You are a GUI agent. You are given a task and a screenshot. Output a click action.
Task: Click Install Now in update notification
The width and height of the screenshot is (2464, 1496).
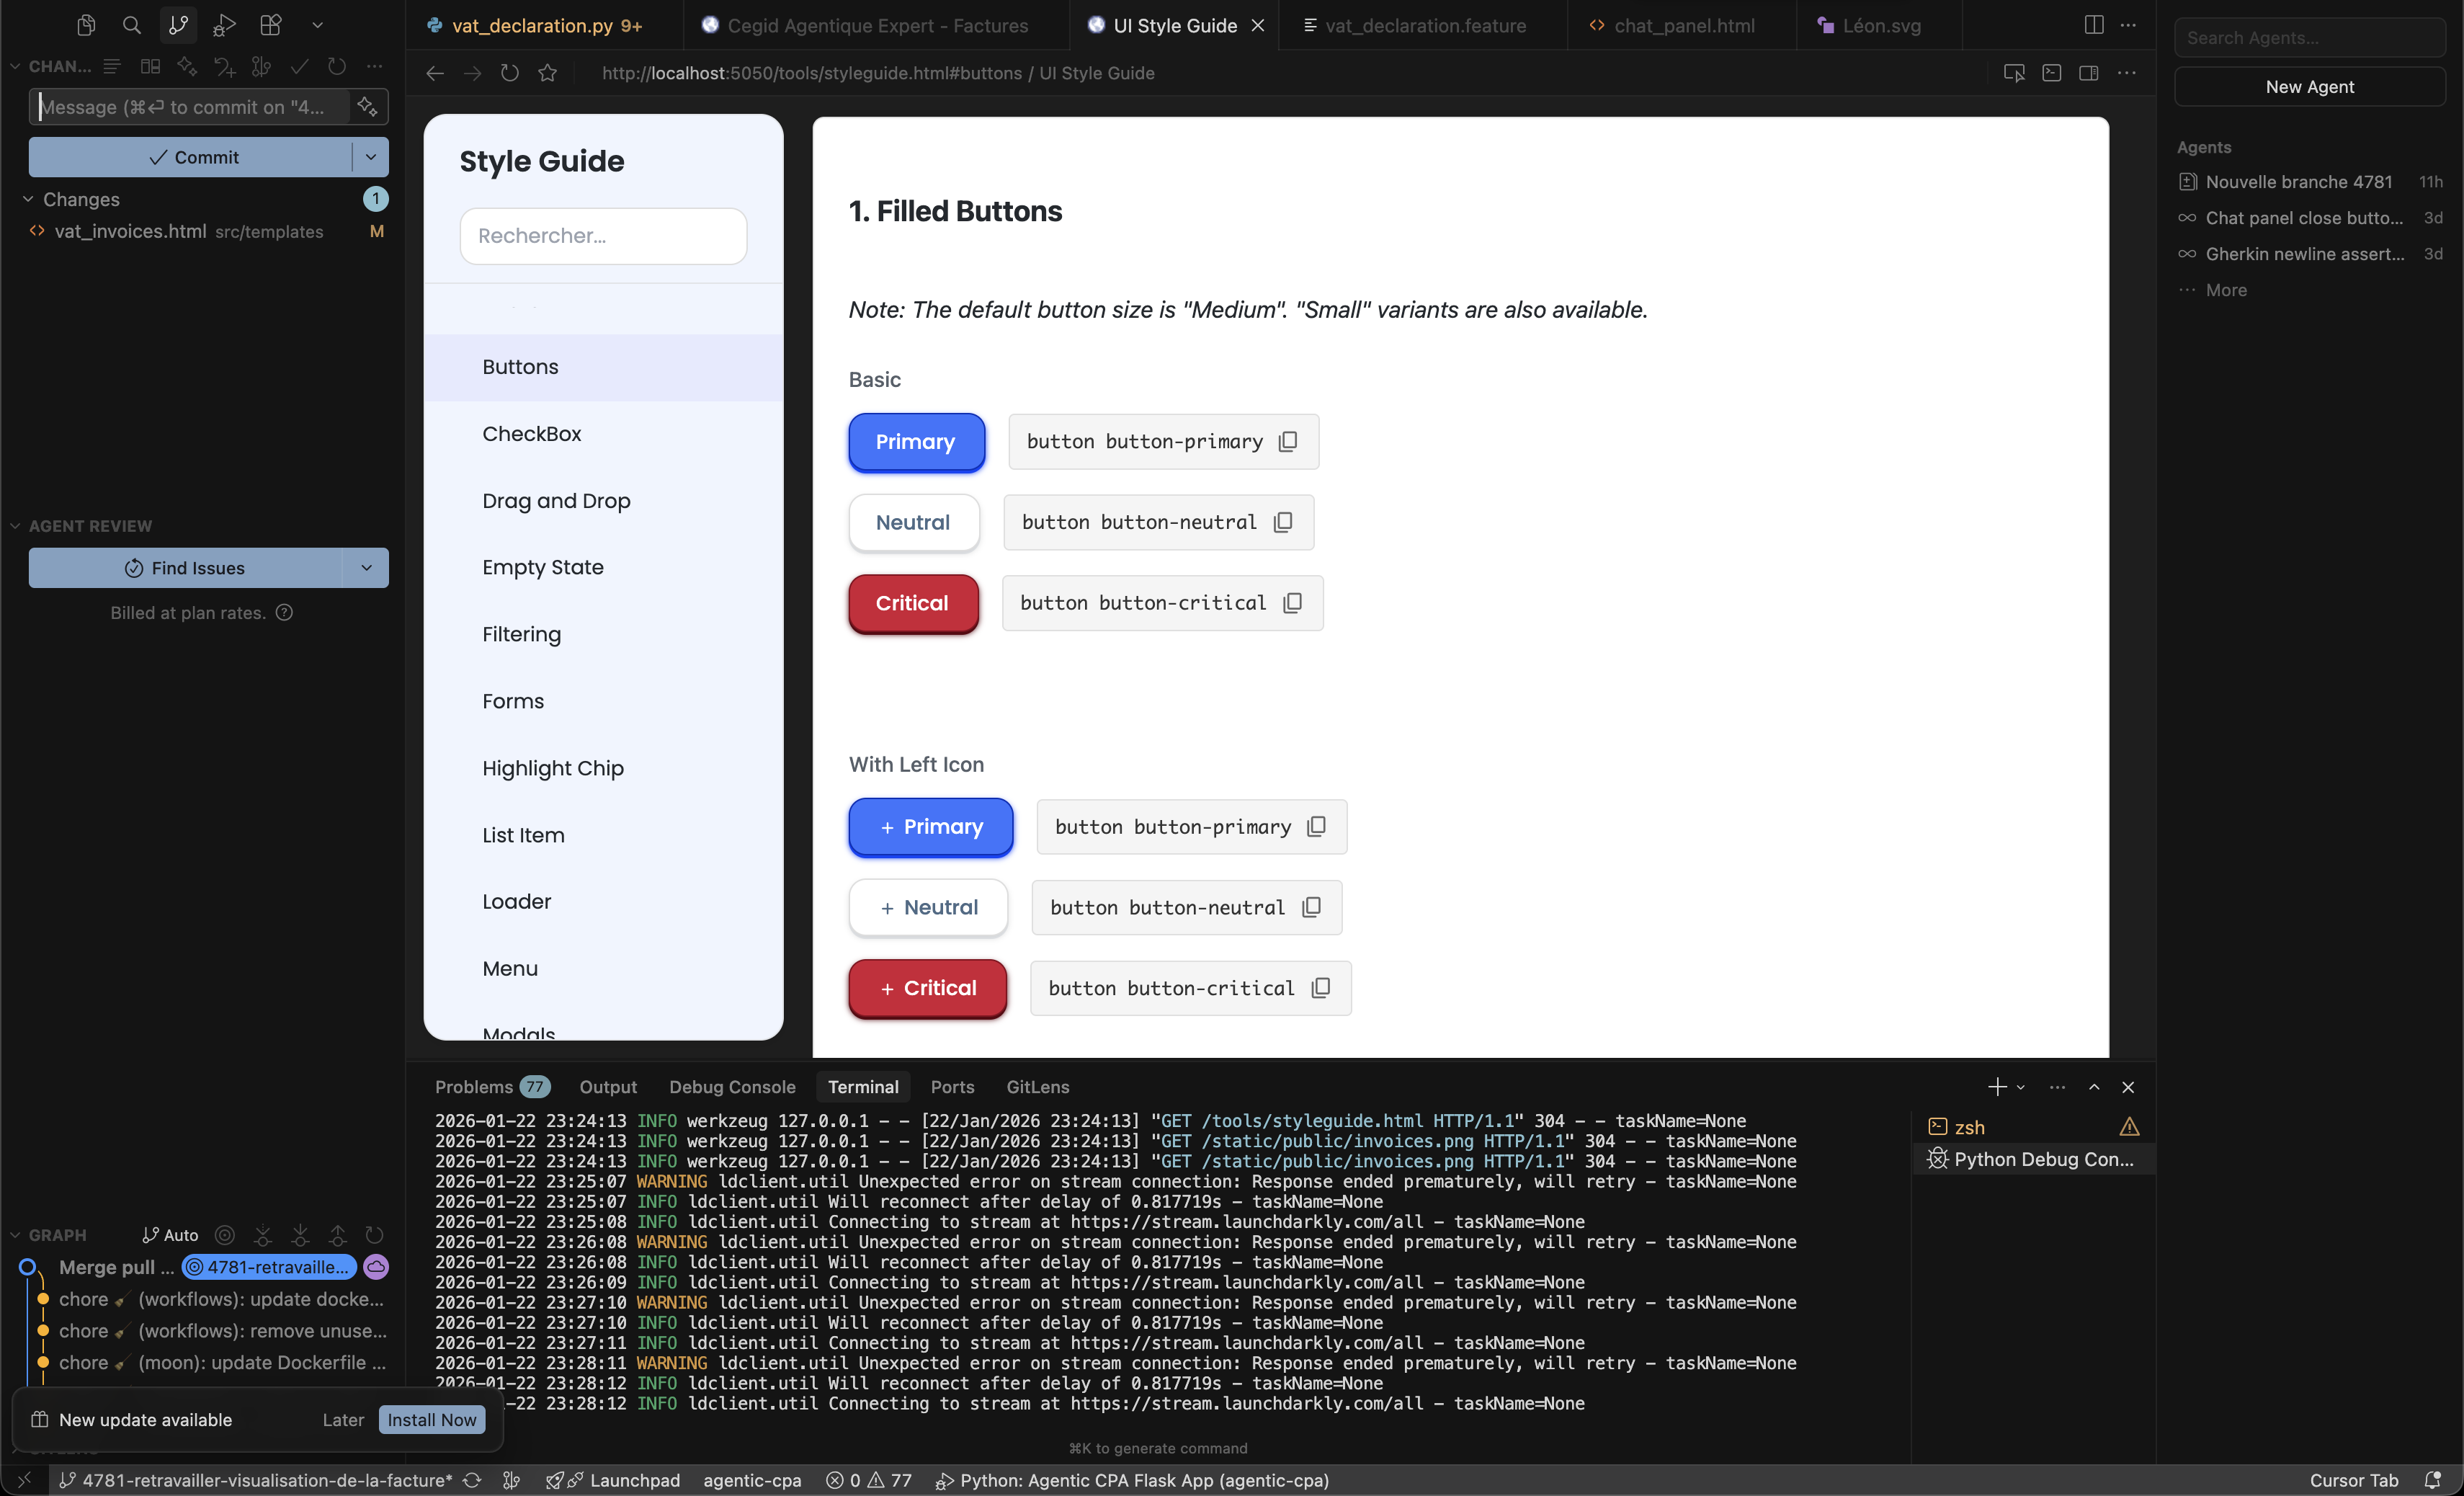432,1419
